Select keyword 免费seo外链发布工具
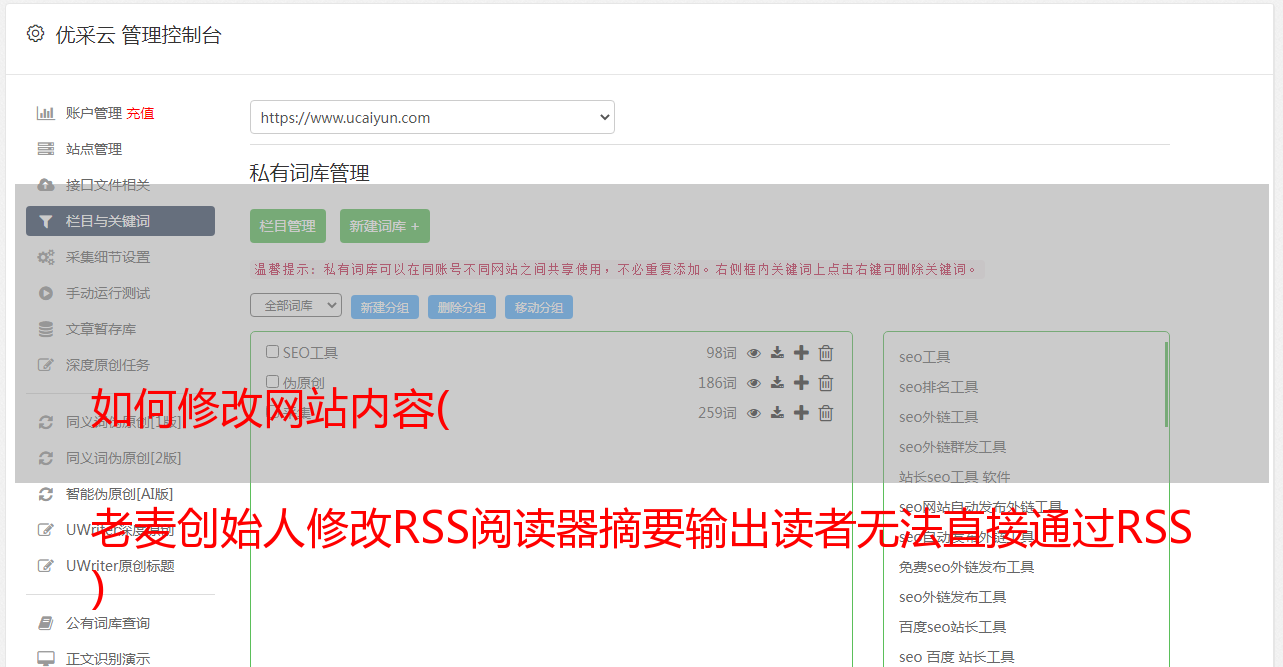 (966, 567)
